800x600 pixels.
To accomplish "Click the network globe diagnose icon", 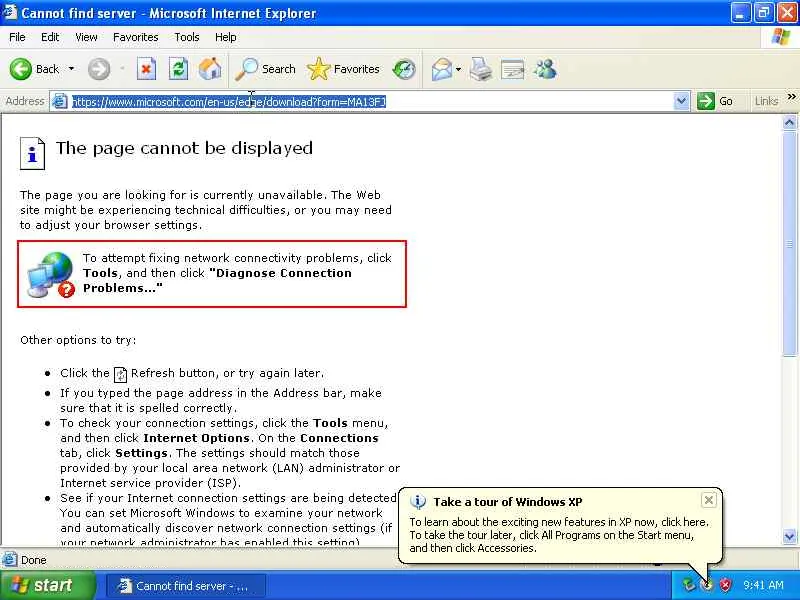I will tap(51, 275).
